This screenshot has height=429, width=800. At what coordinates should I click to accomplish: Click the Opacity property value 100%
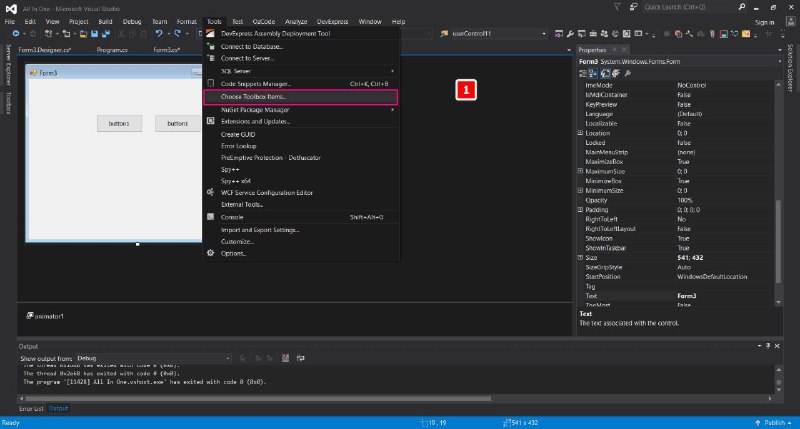(724, 200)
